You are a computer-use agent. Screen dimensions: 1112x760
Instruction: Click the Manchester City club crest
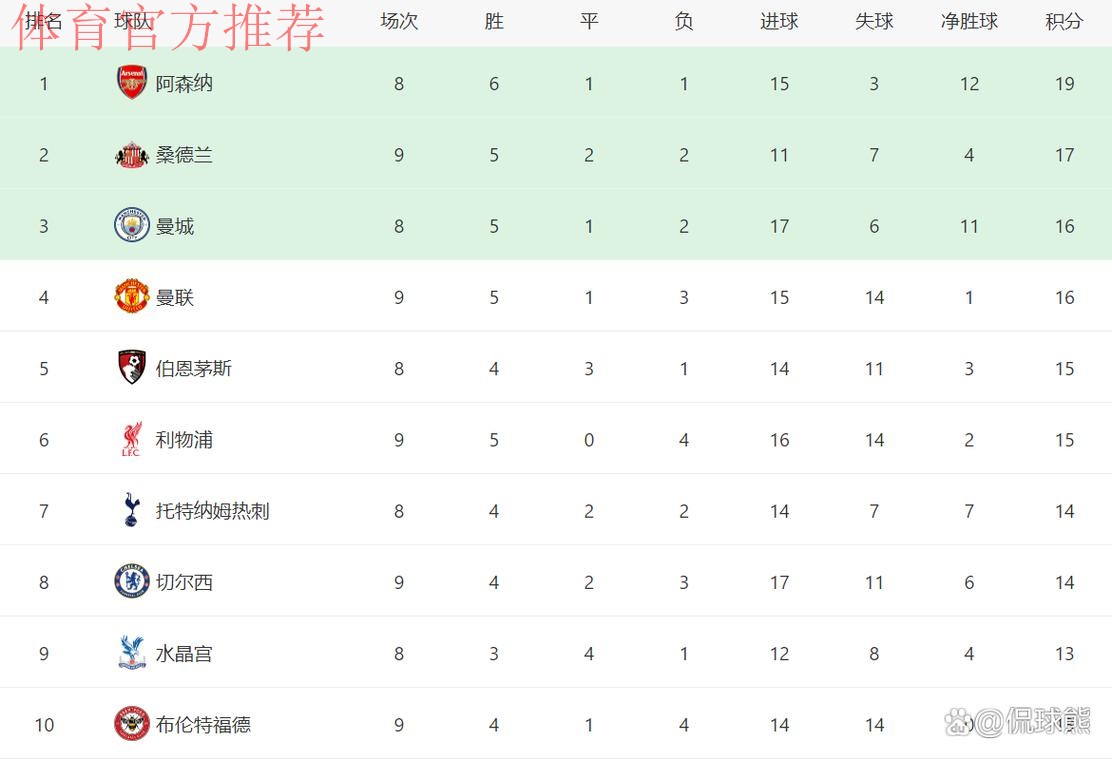131,226
